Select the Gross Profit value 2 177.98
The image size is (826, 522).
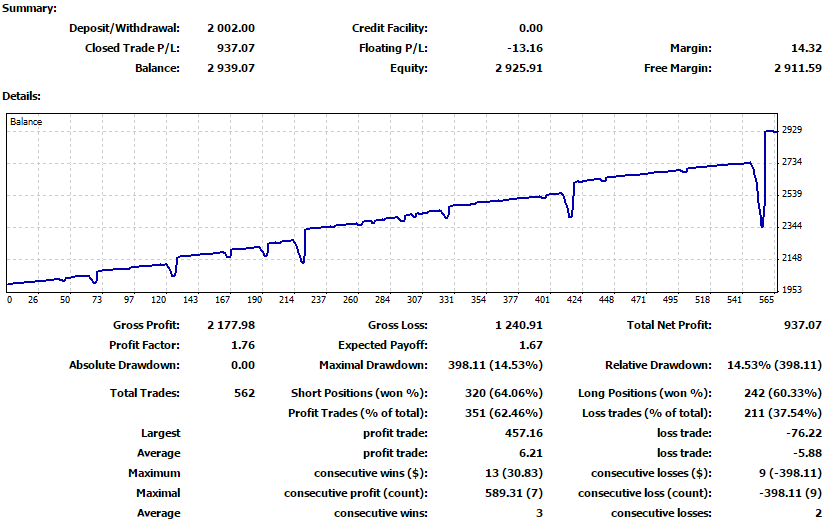pyautogui.click(x=230, y=325)
